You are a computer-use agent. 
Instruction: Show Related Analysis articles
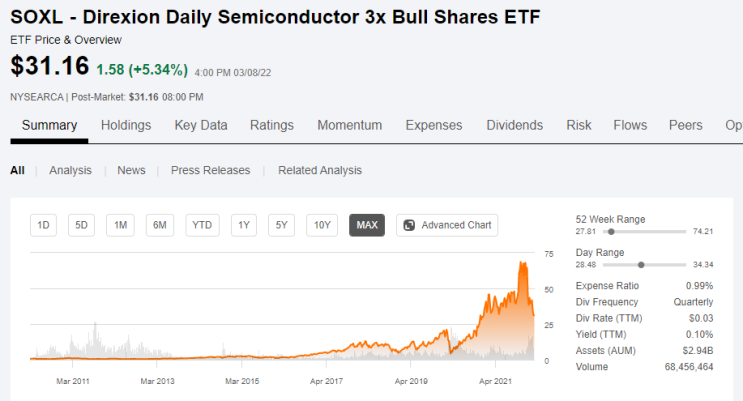(x=320, y=170)
